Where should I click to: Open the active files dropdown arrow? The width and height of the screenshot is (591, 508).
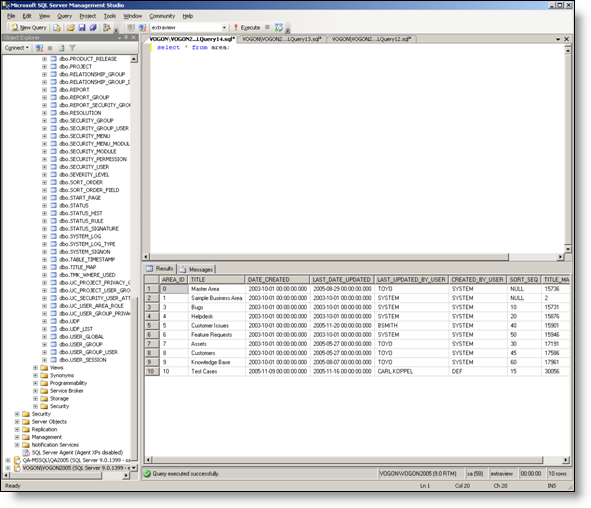point(558,39)
